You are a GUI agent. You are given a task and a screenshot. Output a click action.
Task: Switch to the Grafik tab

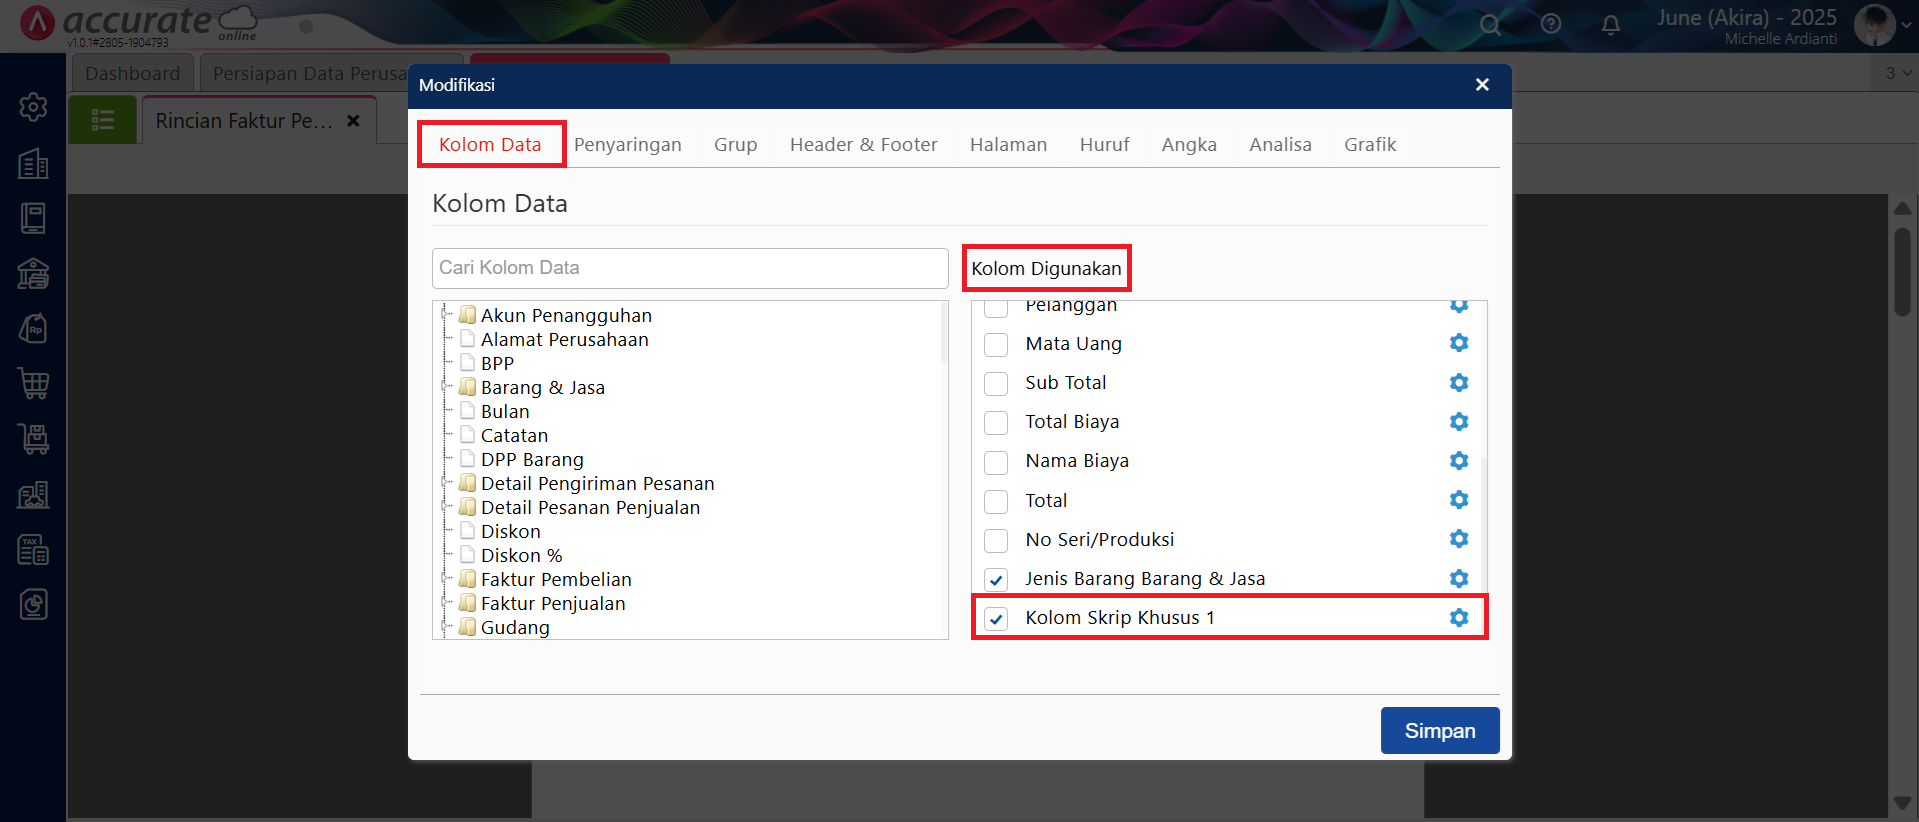click(x=1370, y=144)
